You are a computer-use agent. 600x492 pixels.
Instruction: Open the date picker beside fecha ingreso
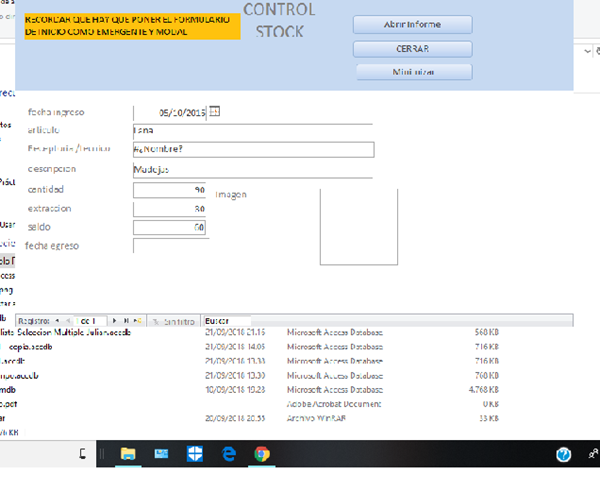pyautogui.click(x=214, y=112)
